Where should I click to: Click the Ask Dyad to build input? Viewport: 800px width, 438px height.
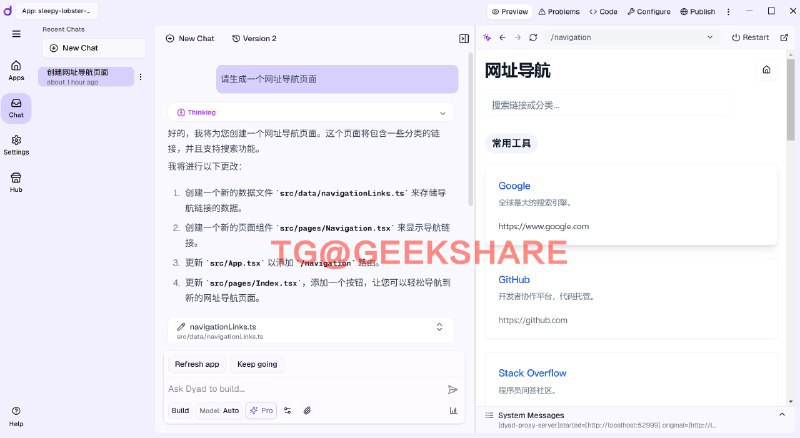click(x=300, y=389)
